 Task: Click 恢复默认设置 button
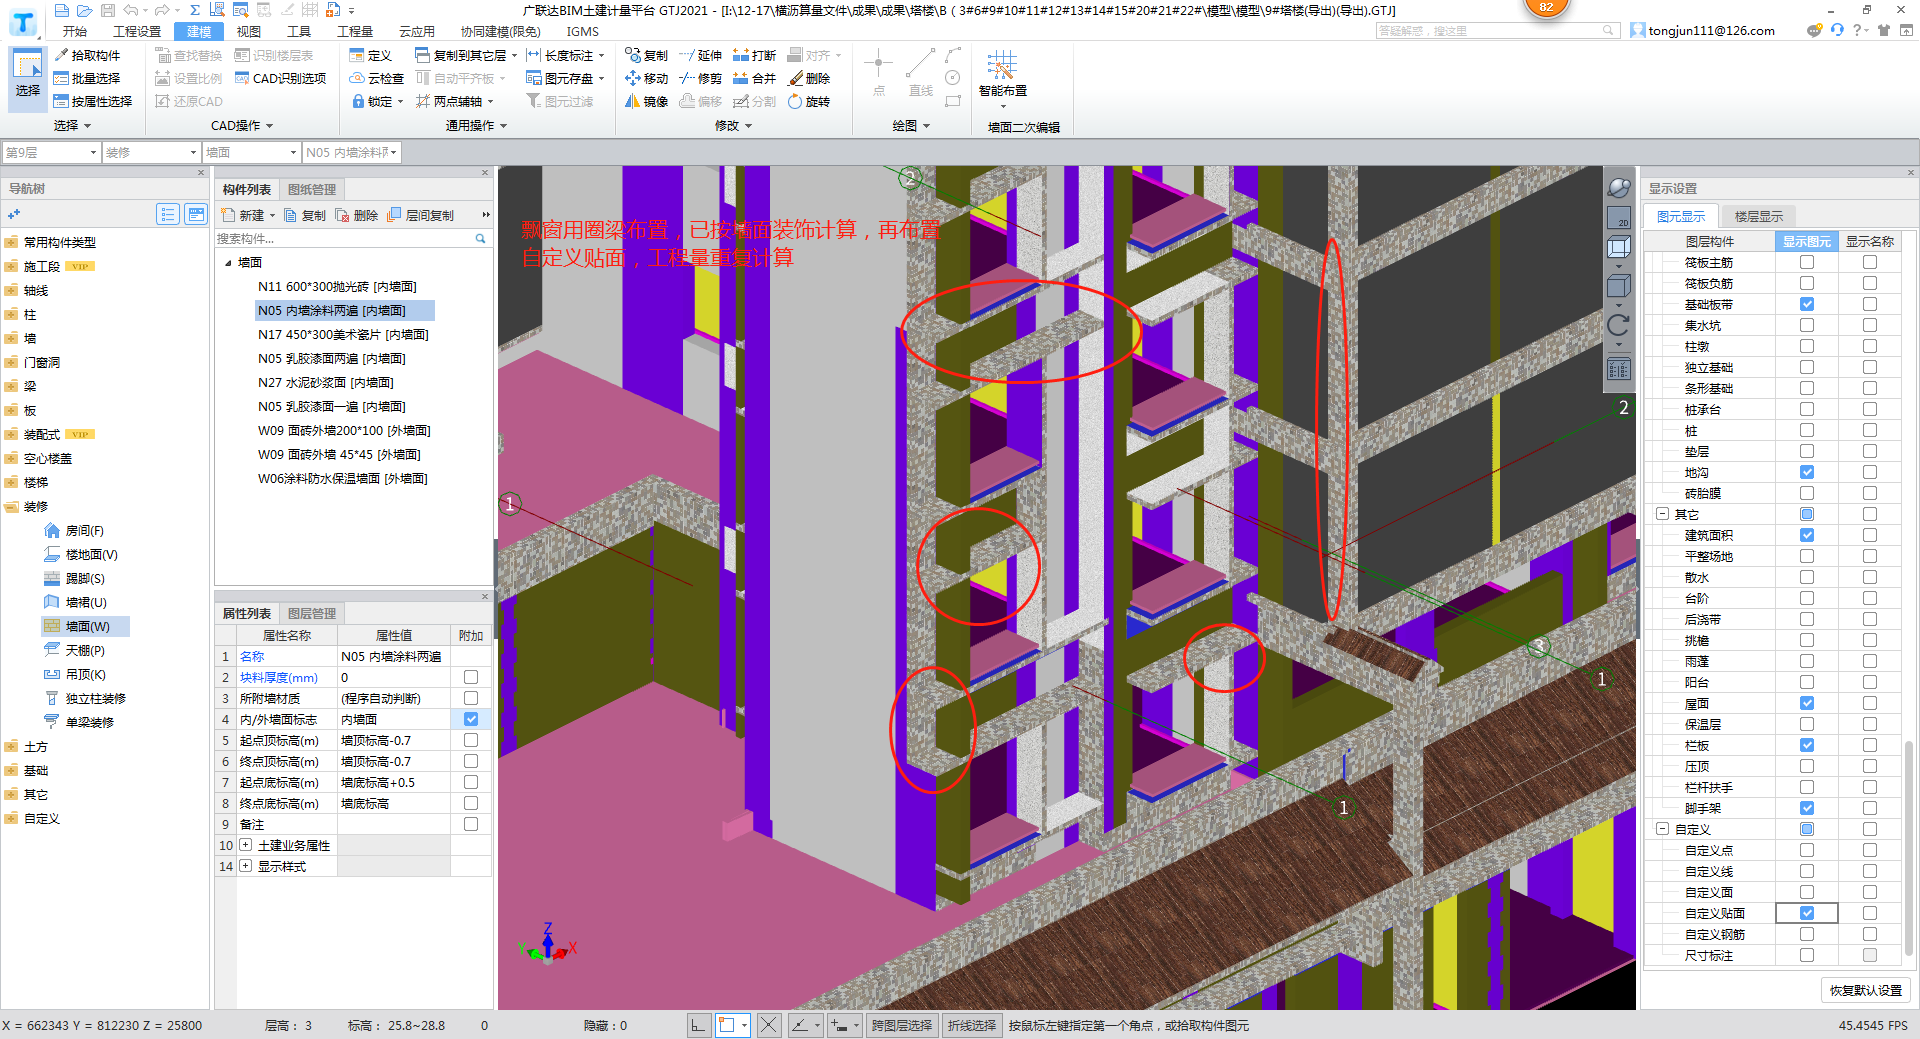tap(1866, 990)
